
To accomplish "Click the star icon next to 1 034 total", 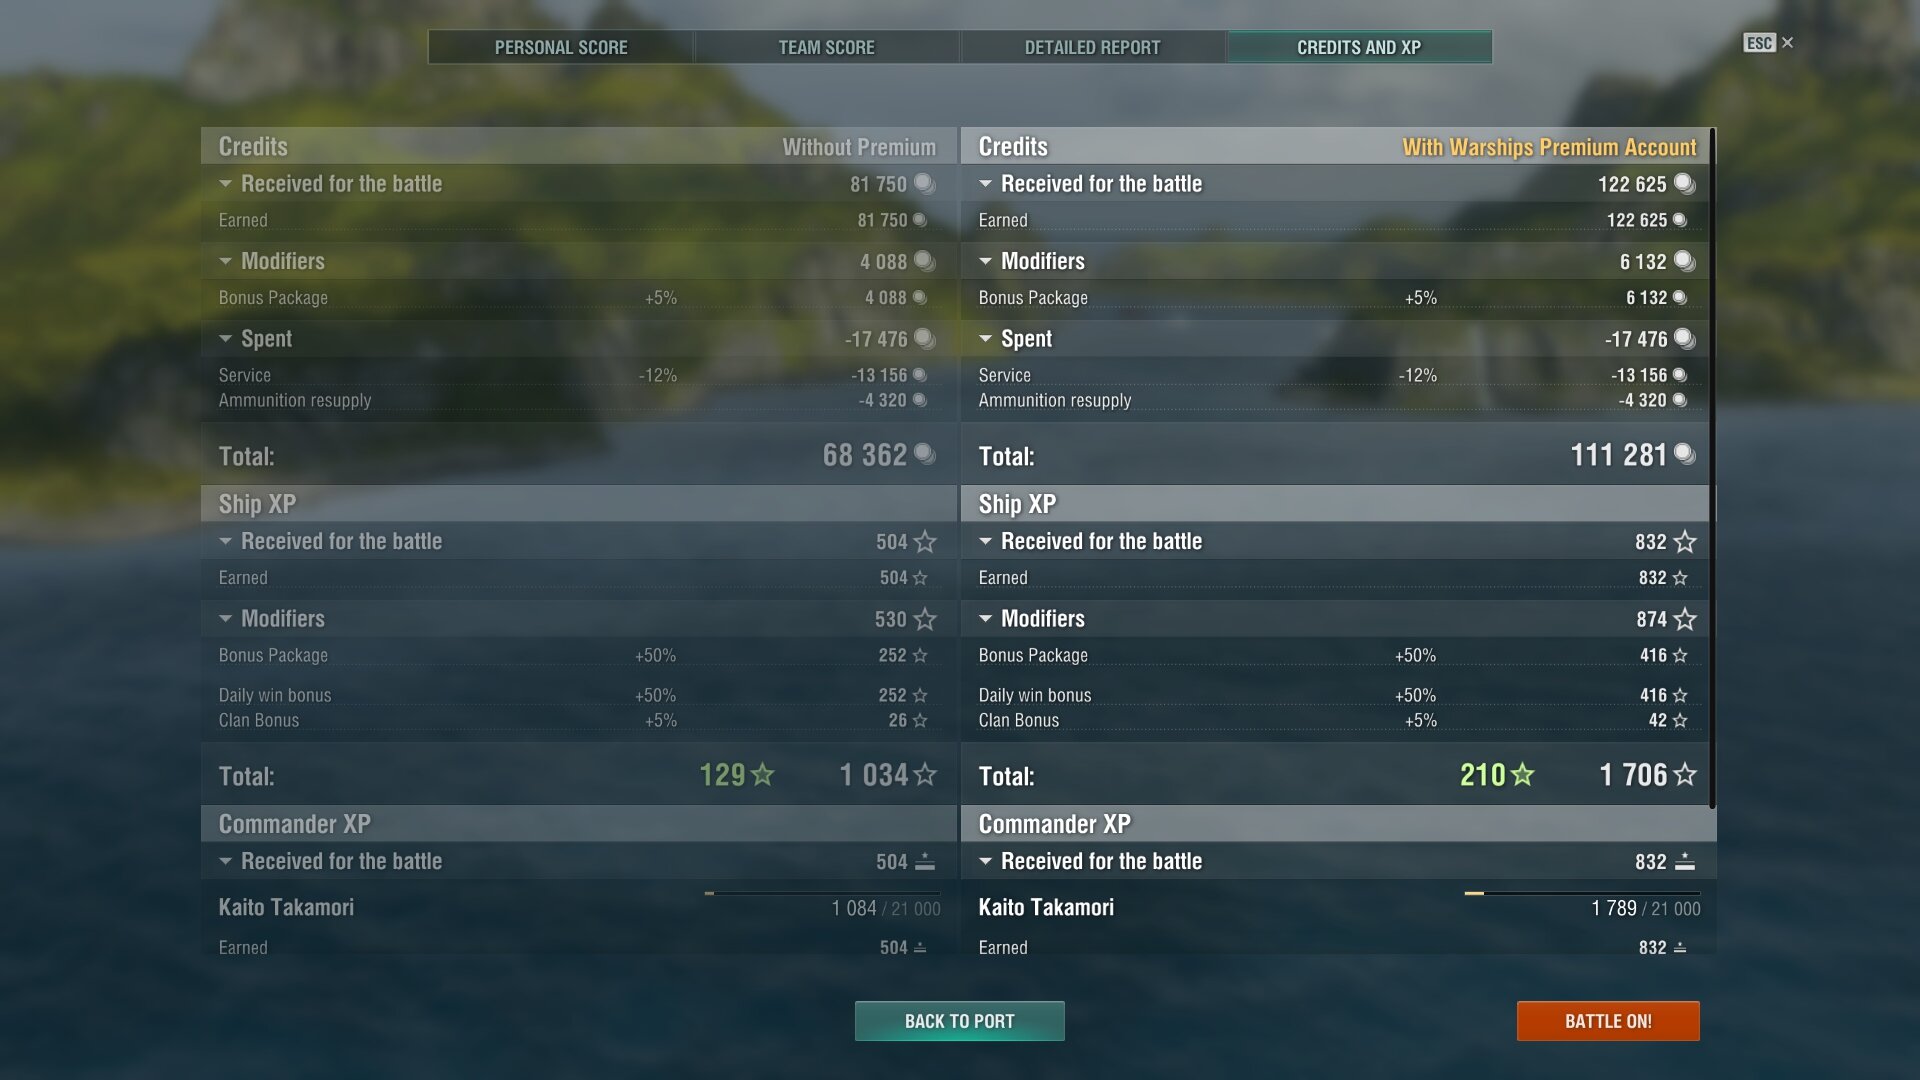I will (925, 775).
